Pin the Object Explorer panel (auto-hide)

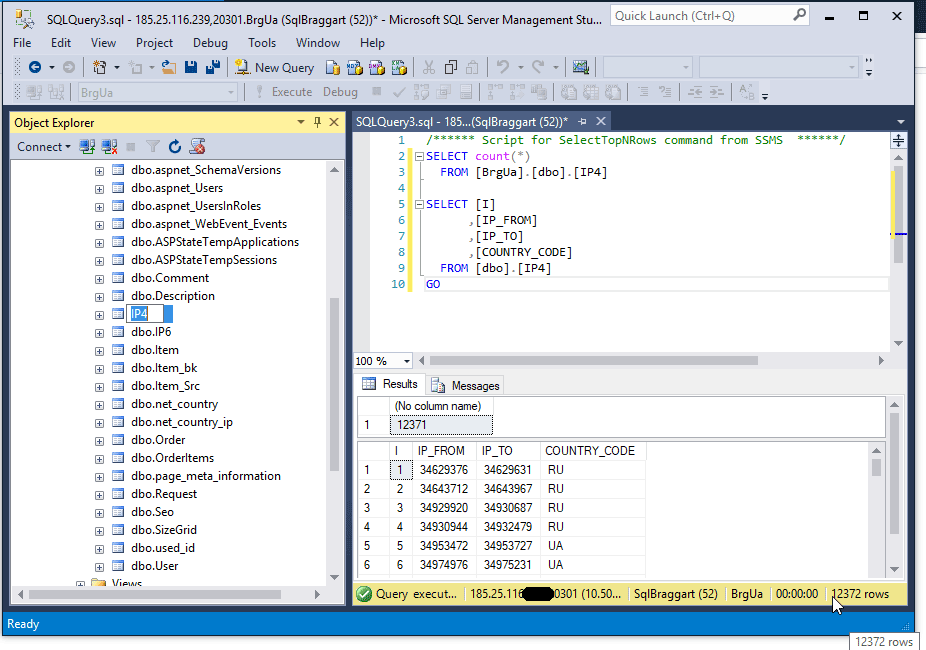coord(318,122)
